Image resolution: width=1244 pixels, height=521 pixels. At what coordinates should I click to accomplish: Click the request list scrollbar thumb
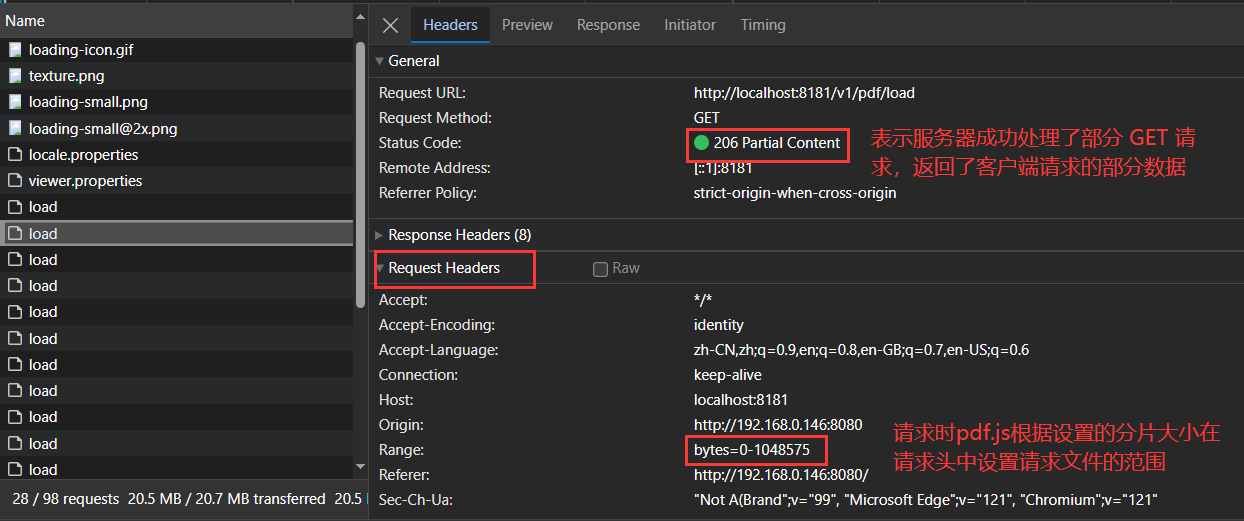(x=361, y=174)
